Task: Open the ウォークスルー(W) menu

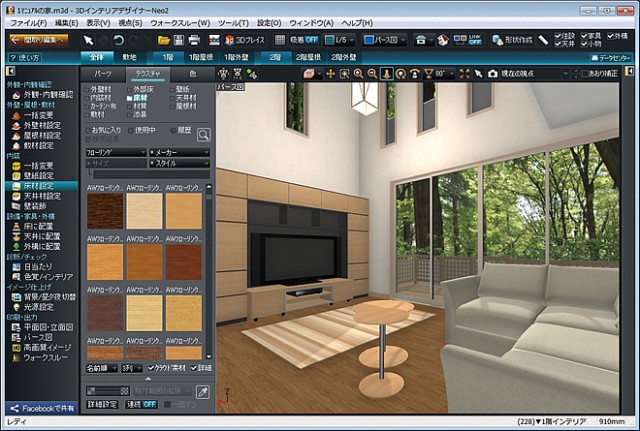Action: pyautogui.click(x=178, y=21)
